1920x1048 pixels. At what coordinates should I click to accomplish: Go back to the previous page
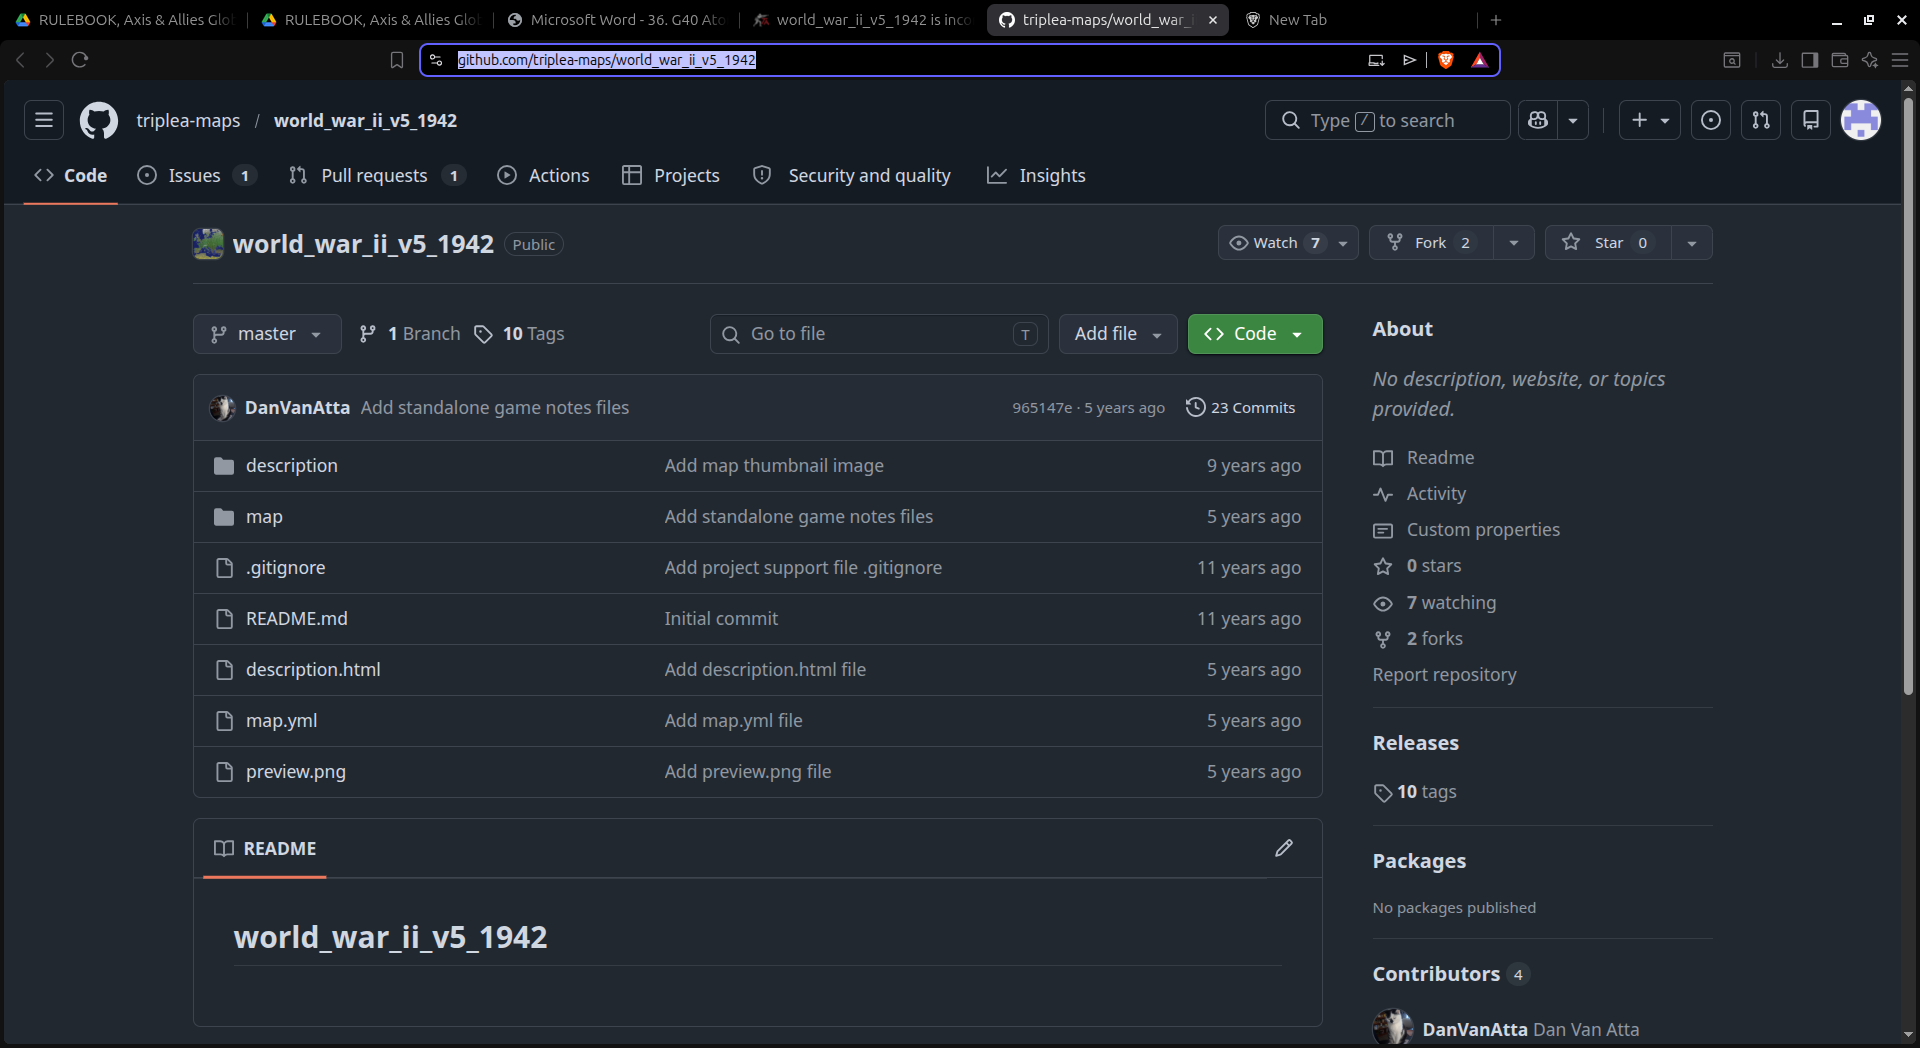tap(20, 60)
